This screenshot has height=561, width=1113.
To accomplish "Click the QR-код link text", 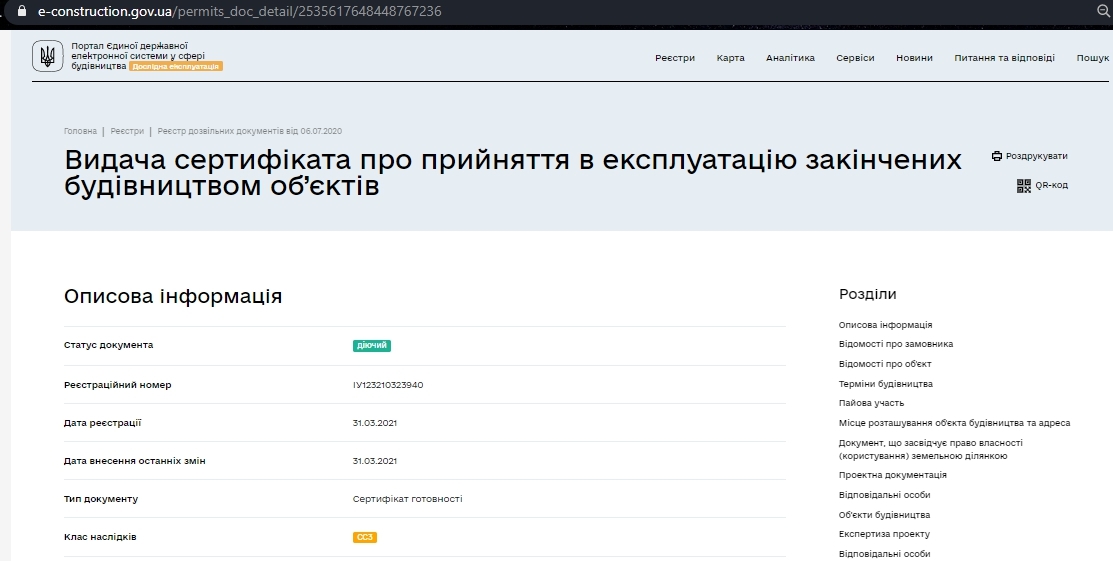I will 1051,186.
